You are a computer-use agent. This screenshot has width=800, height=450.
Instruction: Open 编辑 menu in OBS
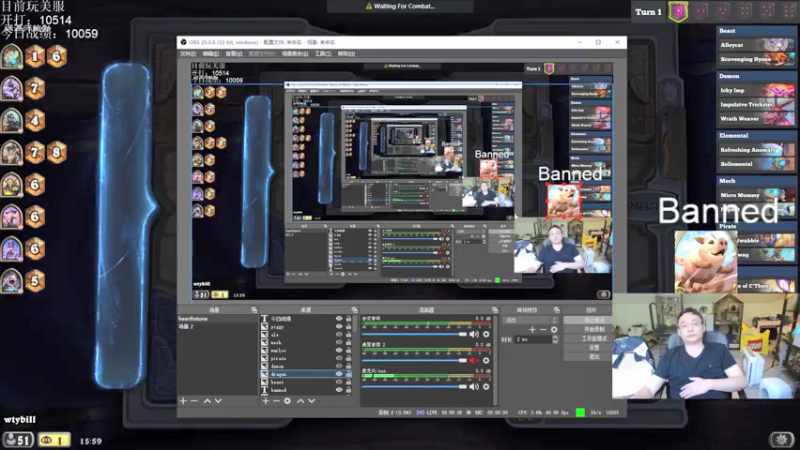[210, 54]
